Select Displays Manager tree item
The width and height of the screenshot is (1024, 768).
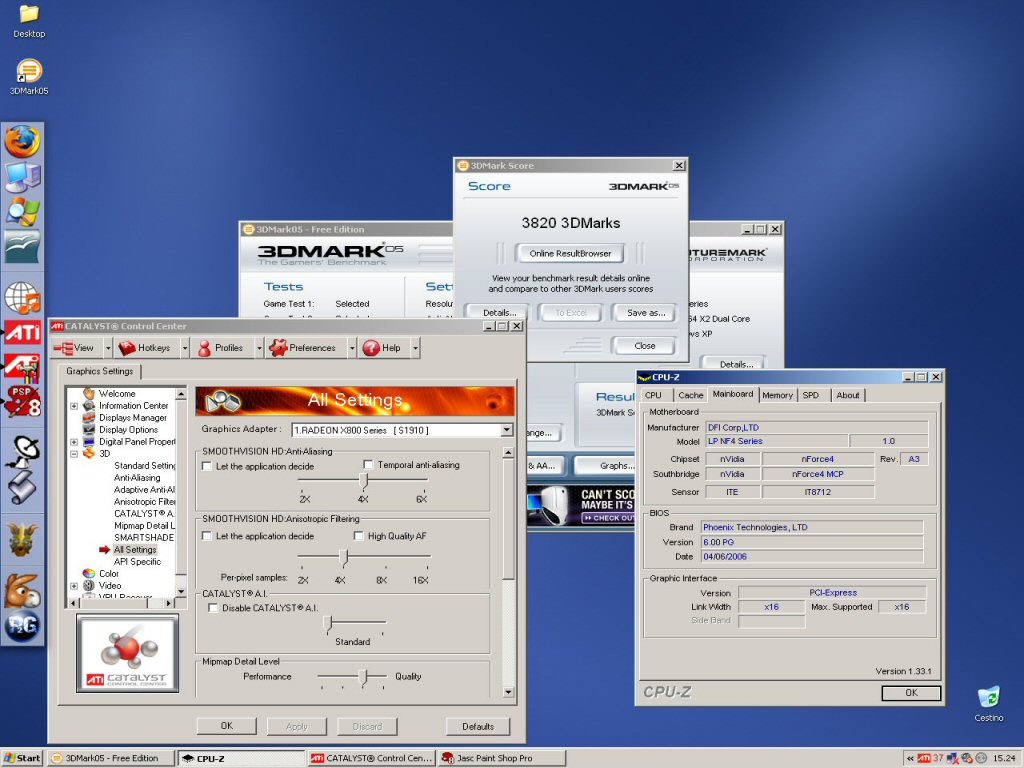(133, 417)
